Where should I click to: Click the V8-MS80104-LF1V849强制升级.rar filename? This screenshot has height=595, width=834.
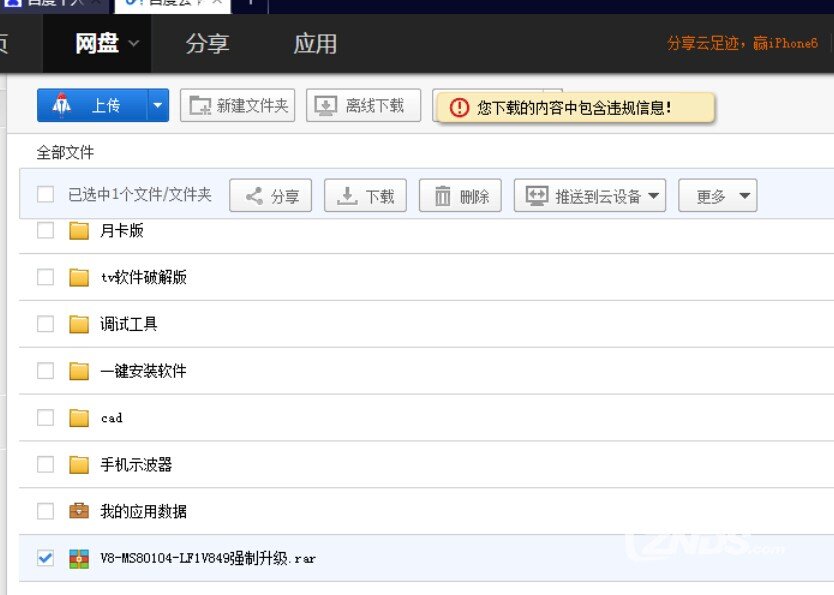coord(208,558)
